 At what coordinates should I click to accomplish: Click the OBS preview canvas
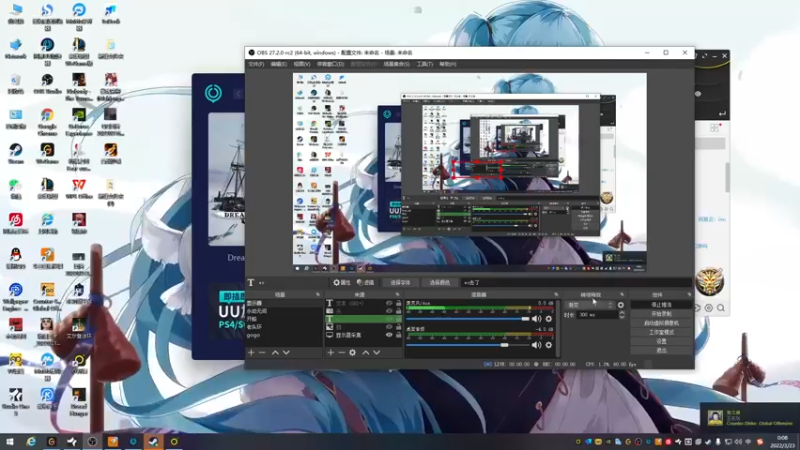[x=469, y=172]
